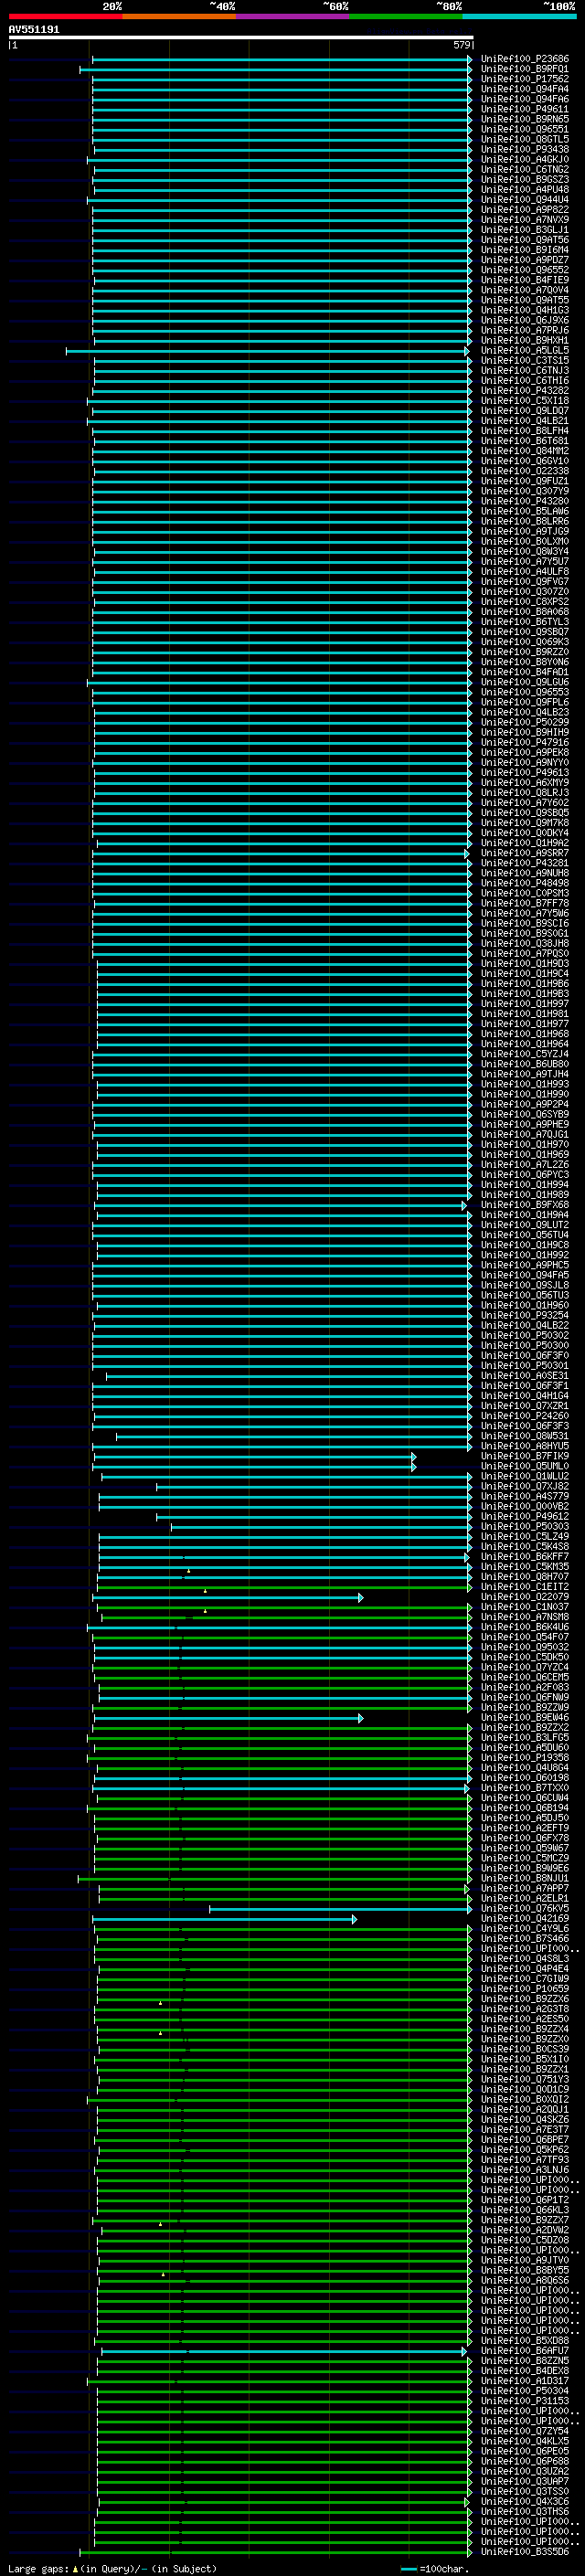Open hit UniRef100_Q94FA6
This screenshot has height=2576, width=585.
(524, 99)
